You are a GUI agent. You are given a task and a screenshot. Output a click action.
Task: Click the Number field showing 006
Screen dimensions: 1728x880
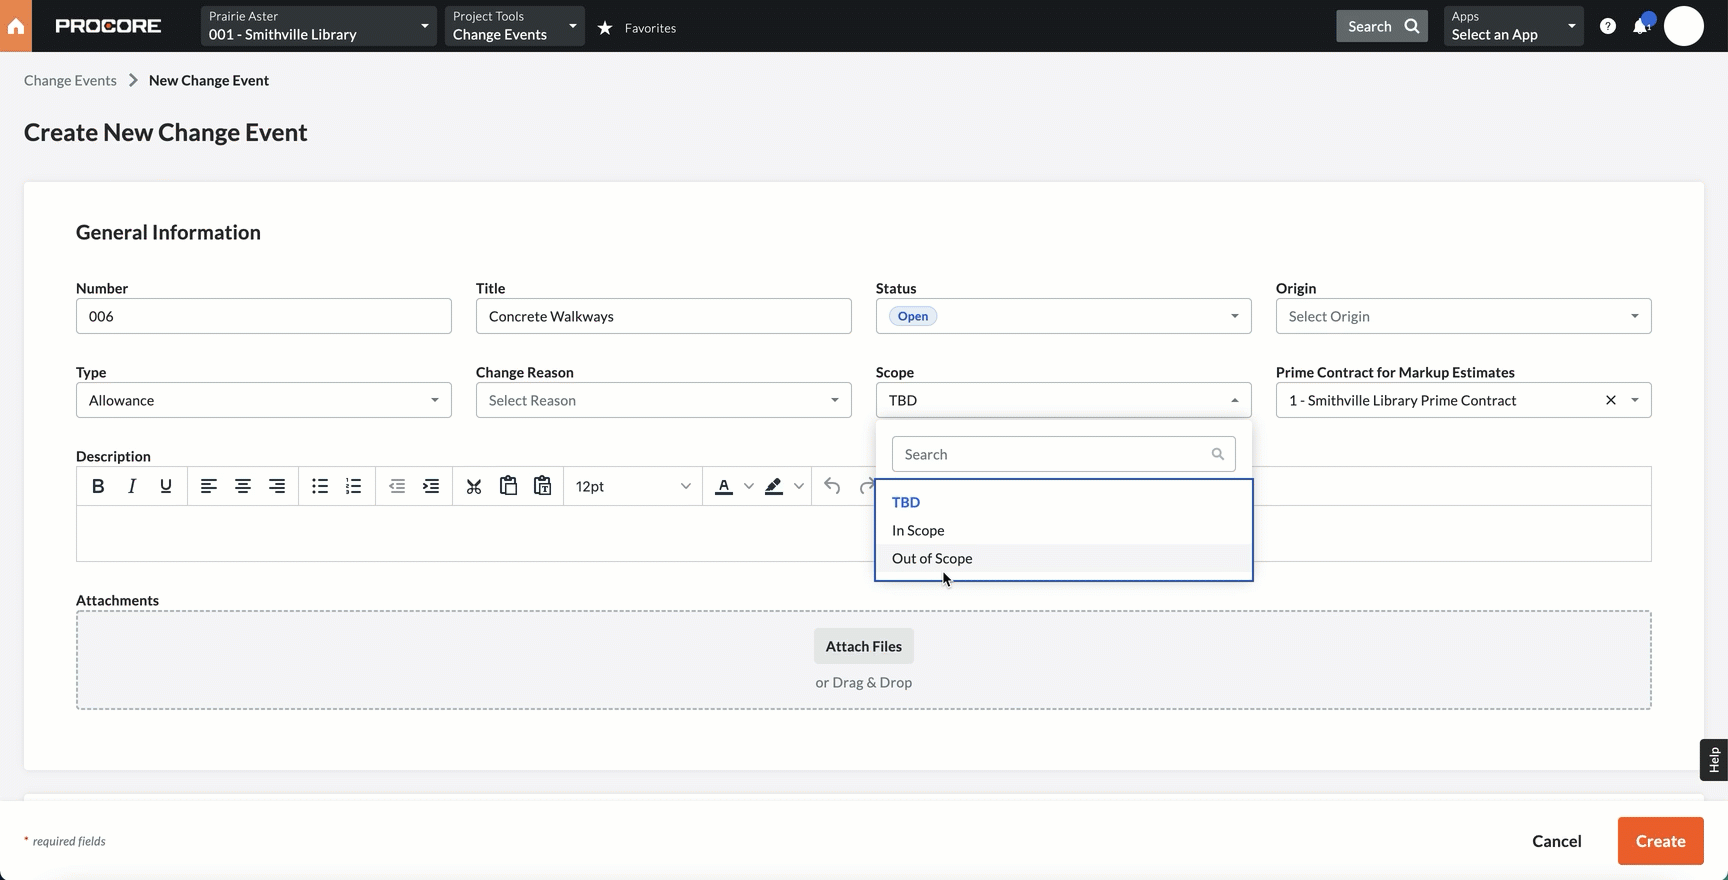click(264, 316)
